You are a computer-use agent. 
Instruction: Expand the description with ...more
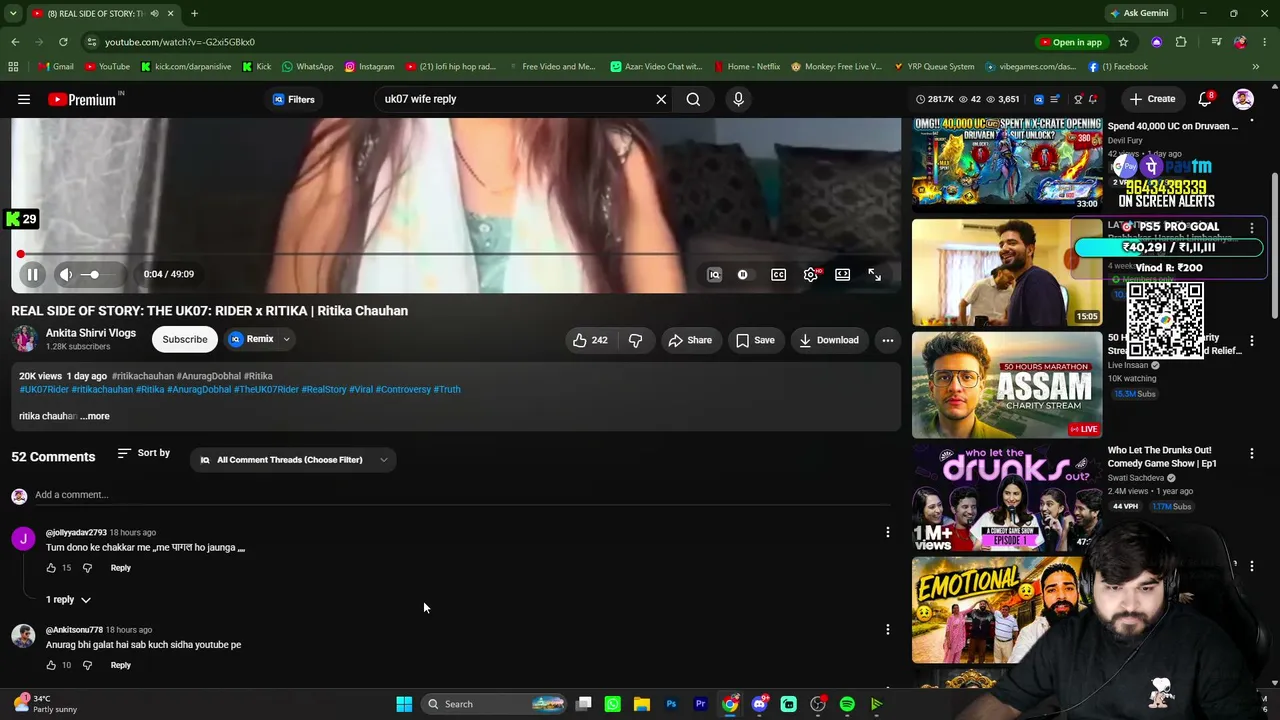click(x=95, y=416)
